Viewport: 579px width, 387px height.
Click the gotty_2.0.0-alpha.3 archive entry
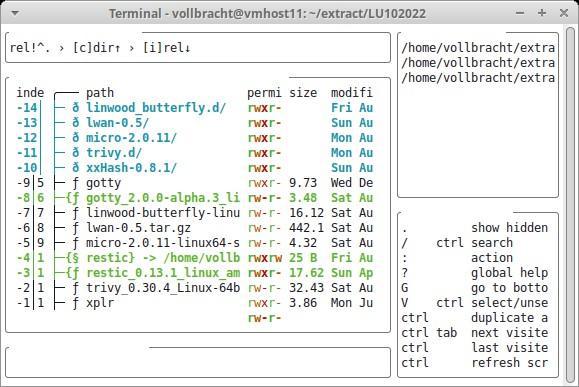(195, 198)
